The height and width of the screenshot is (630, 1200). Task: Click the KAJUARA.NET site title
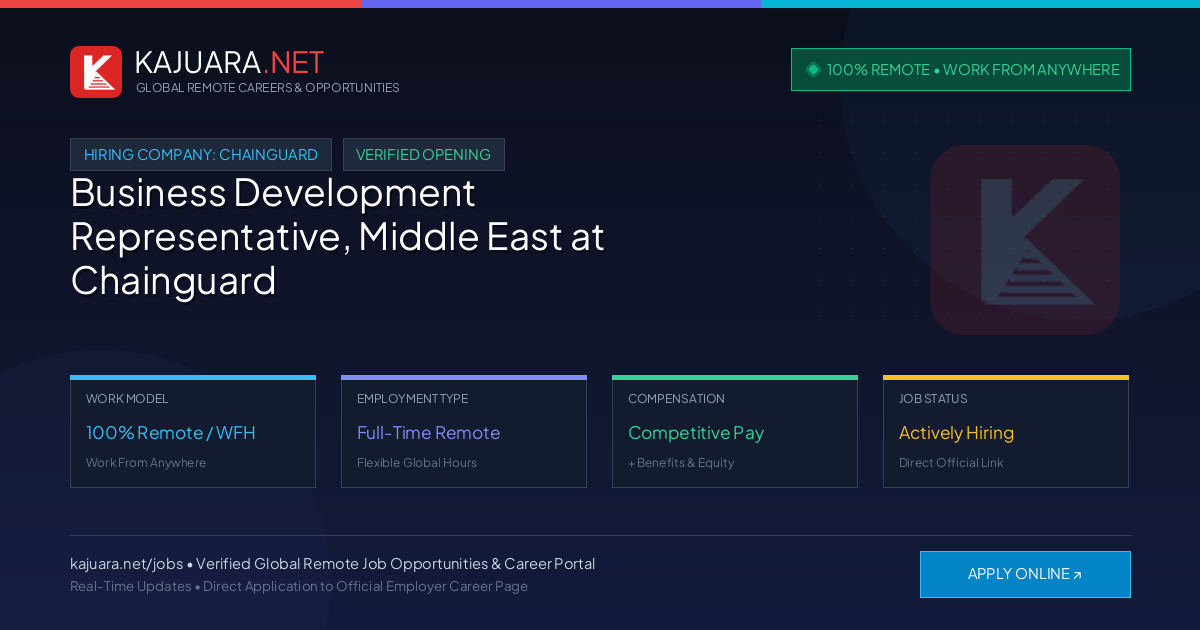(x=229, y=62)
